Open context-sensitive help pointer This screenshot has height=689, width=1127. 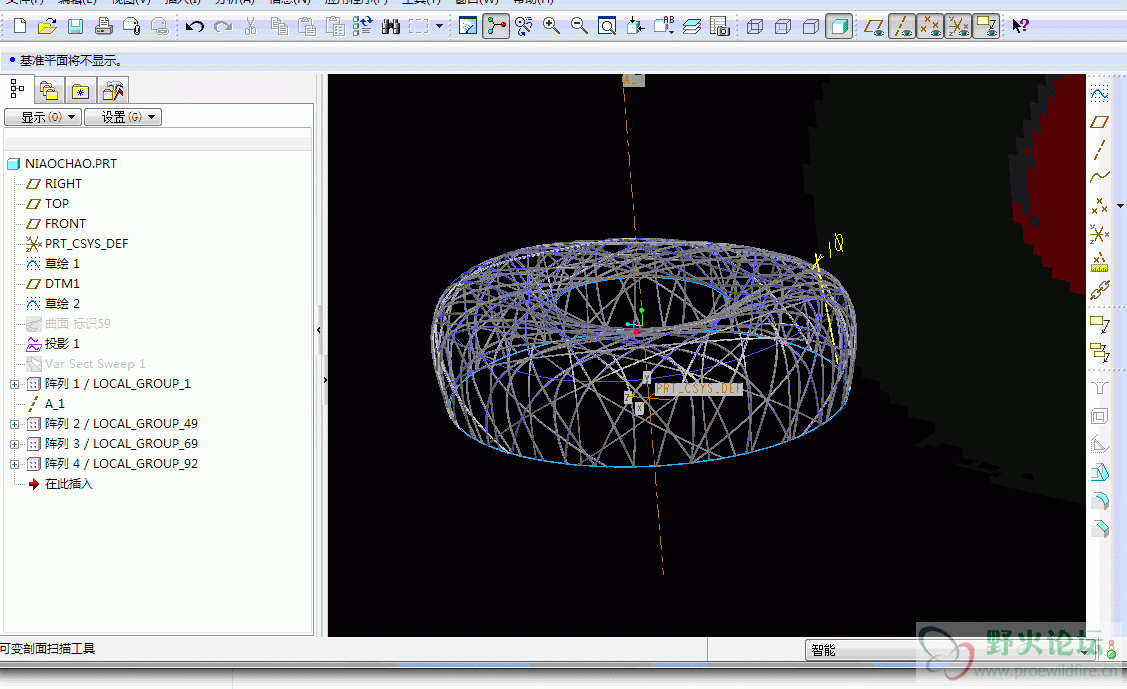click(1020, 27)
